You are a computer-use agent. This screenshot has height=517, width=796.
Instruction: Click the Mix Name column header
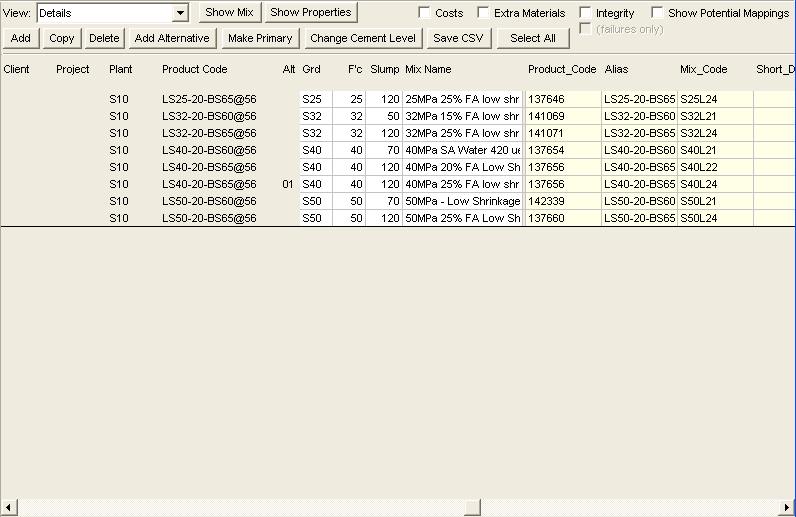point(428,70)
